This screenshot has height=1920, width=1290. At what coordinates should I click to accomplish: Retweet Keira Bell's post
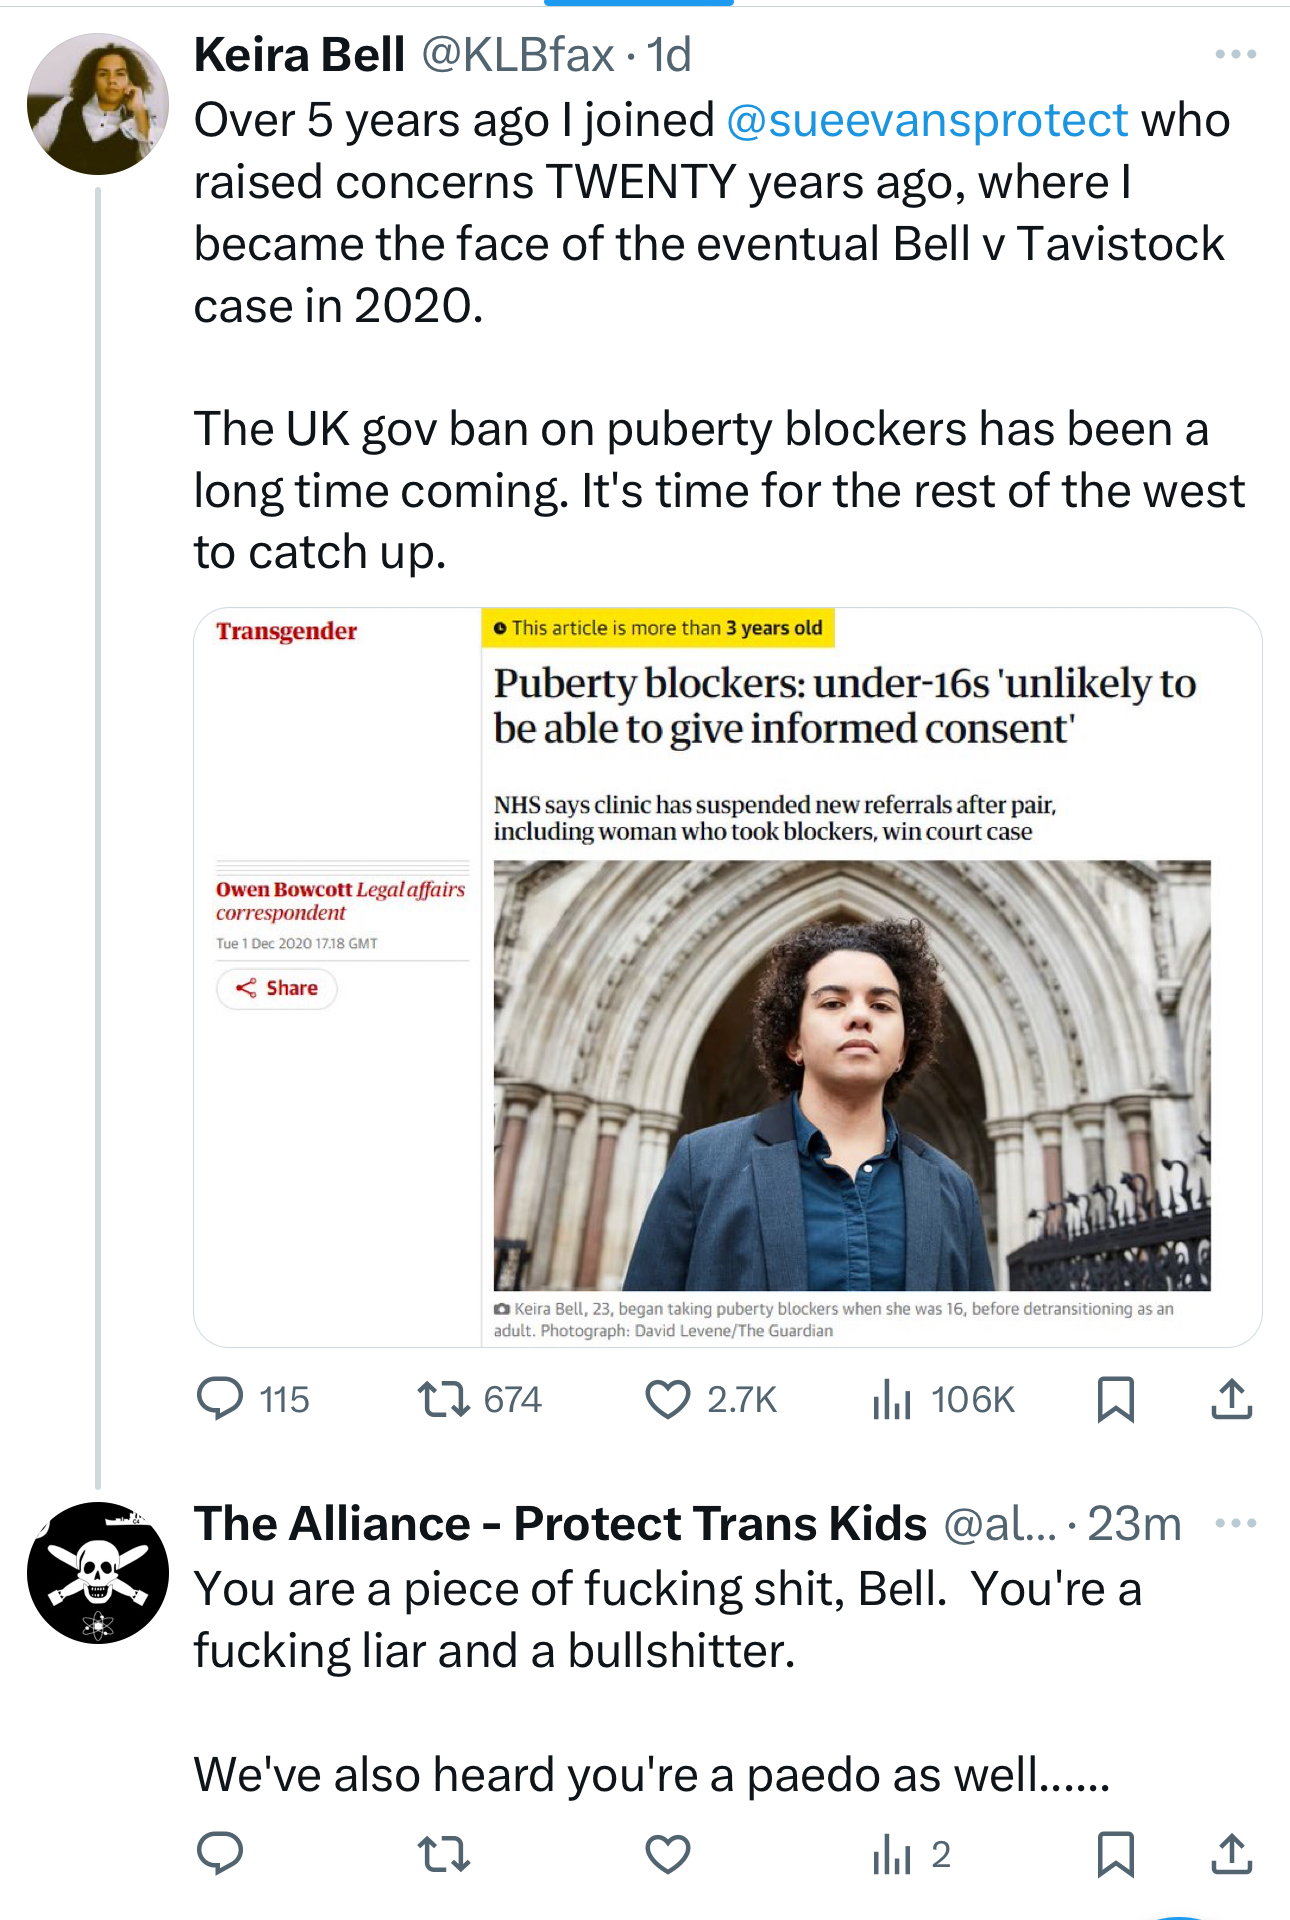[x=444, y=1399]
